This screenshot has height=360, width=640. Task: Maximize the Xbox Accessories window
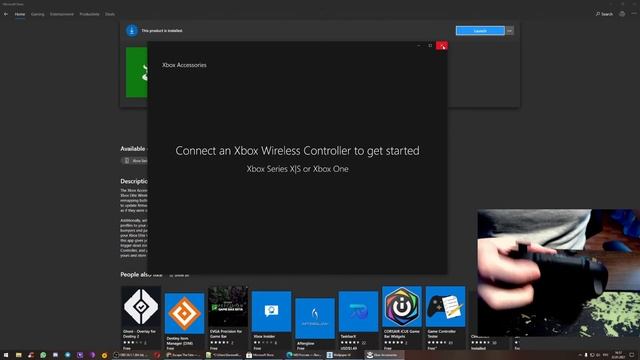tap(430, 46)
